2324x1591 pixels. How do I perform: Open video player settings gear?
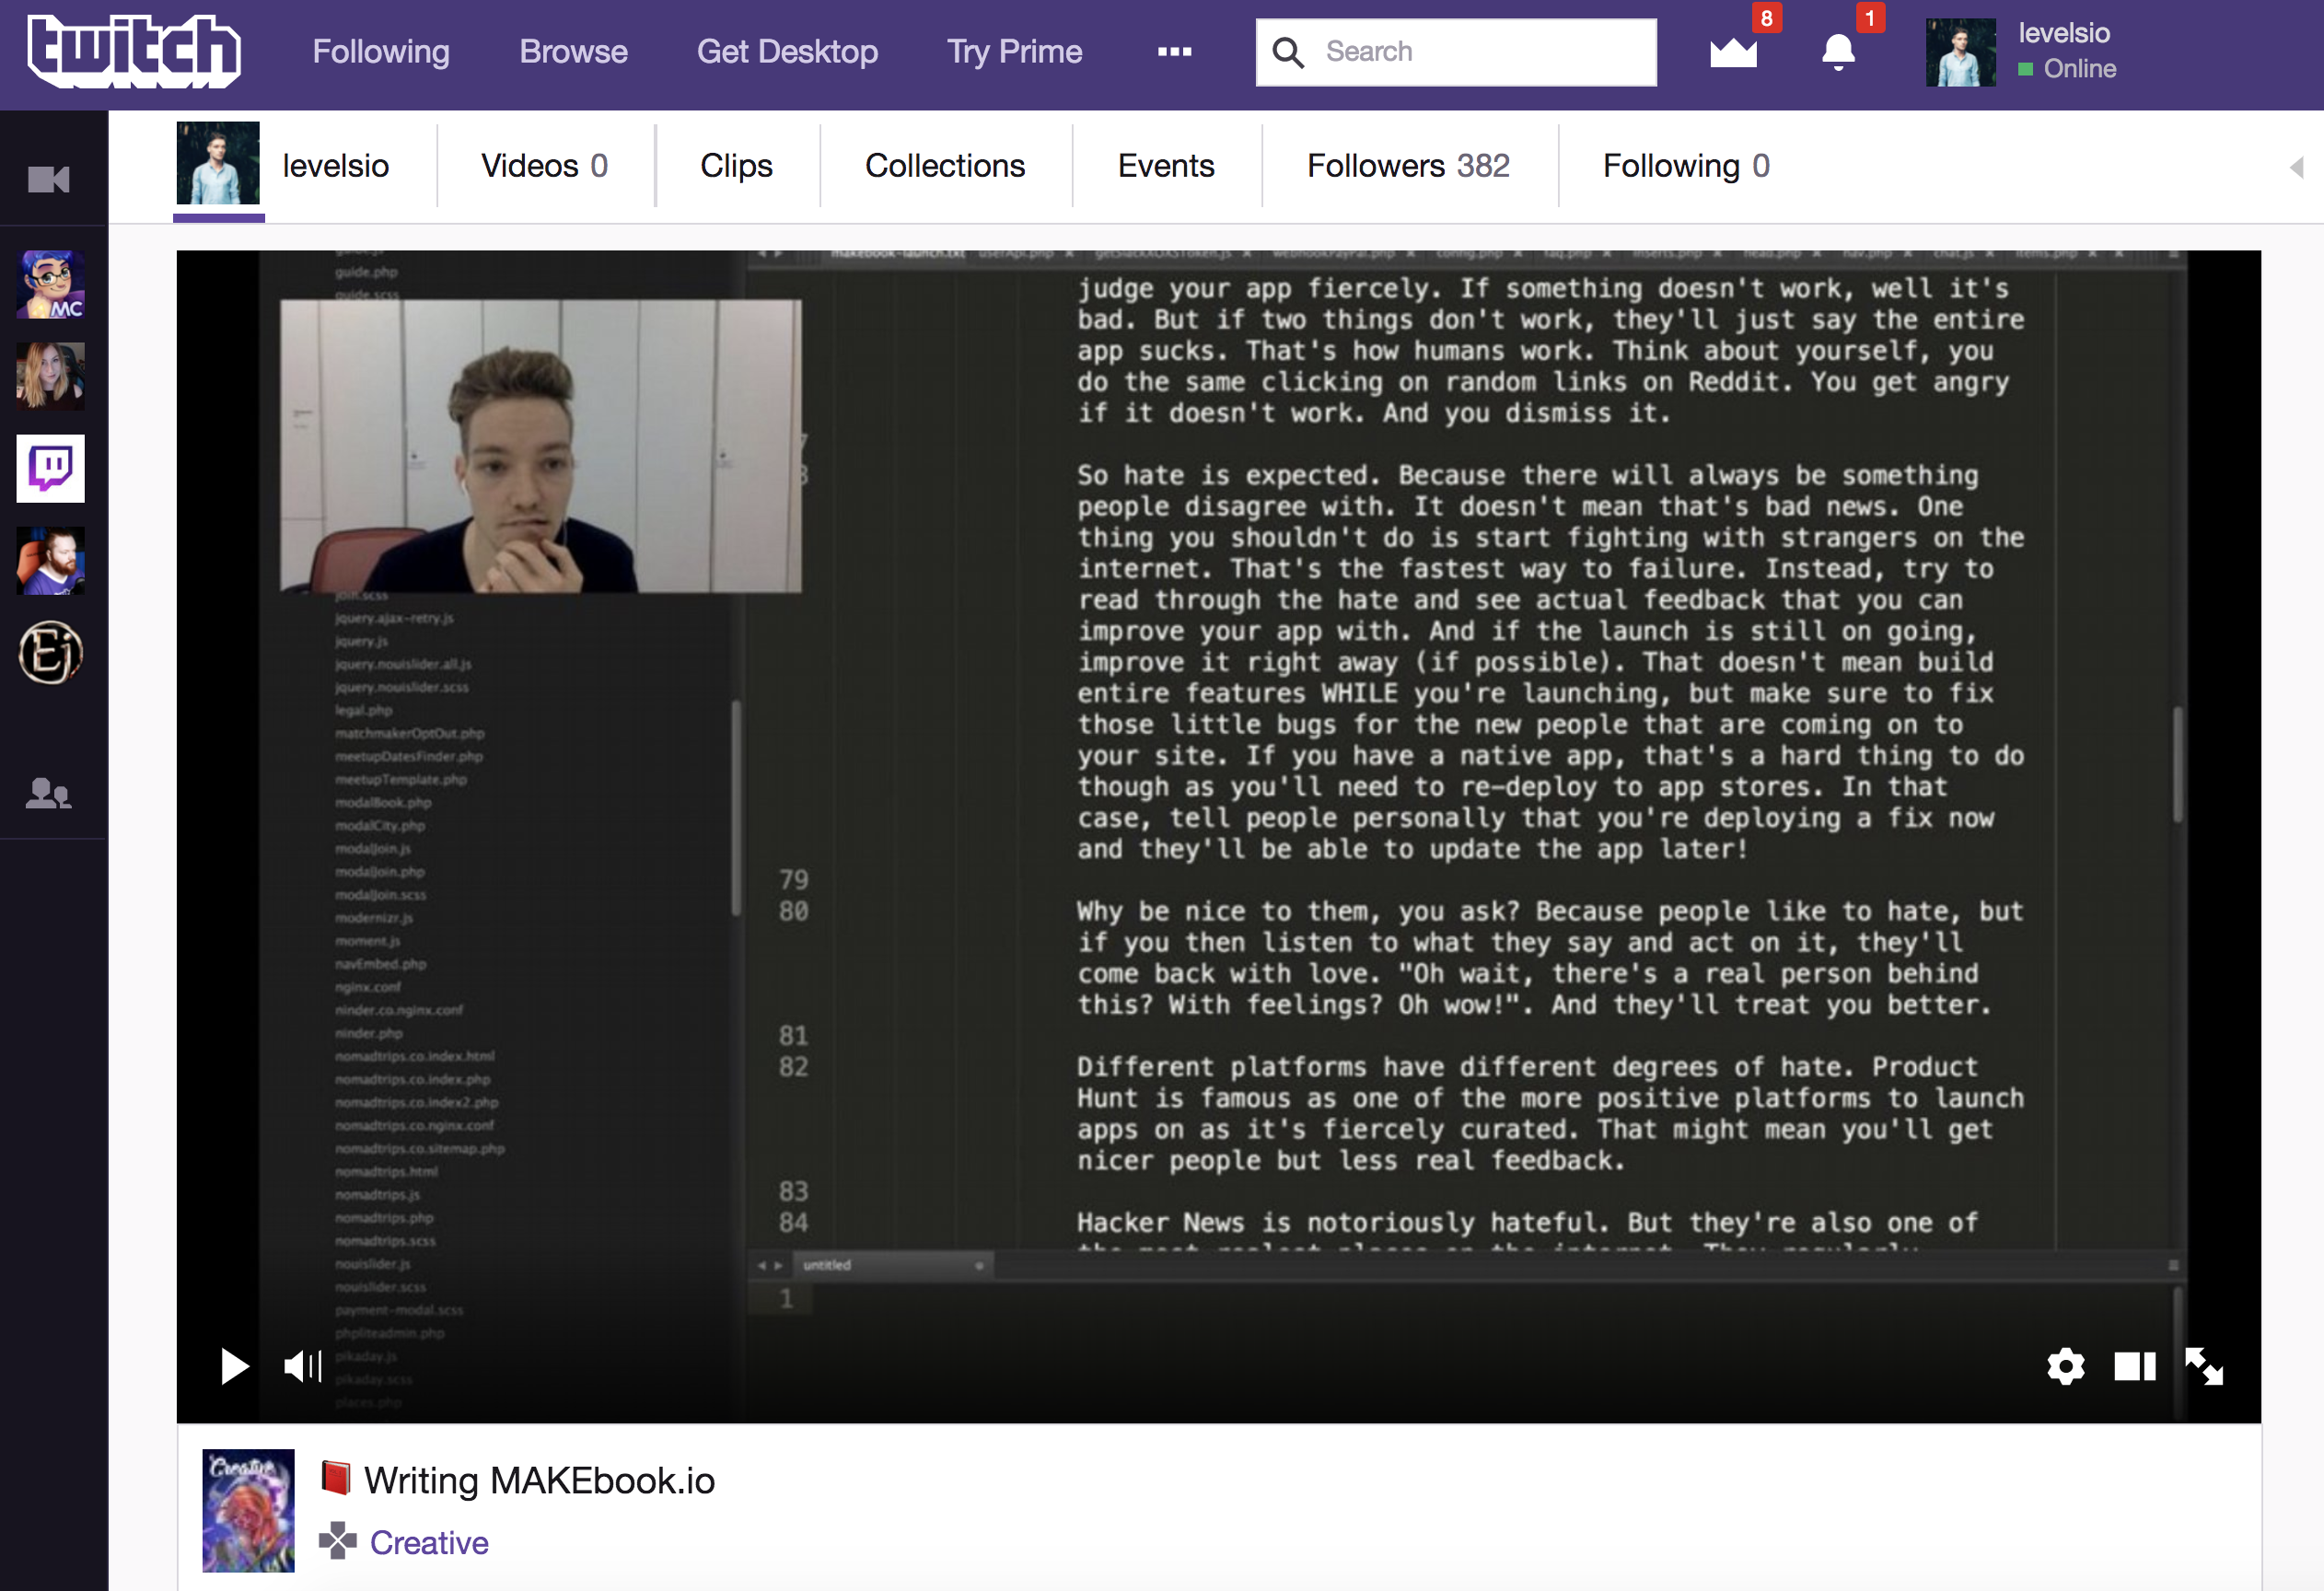coord(2065,1366)
